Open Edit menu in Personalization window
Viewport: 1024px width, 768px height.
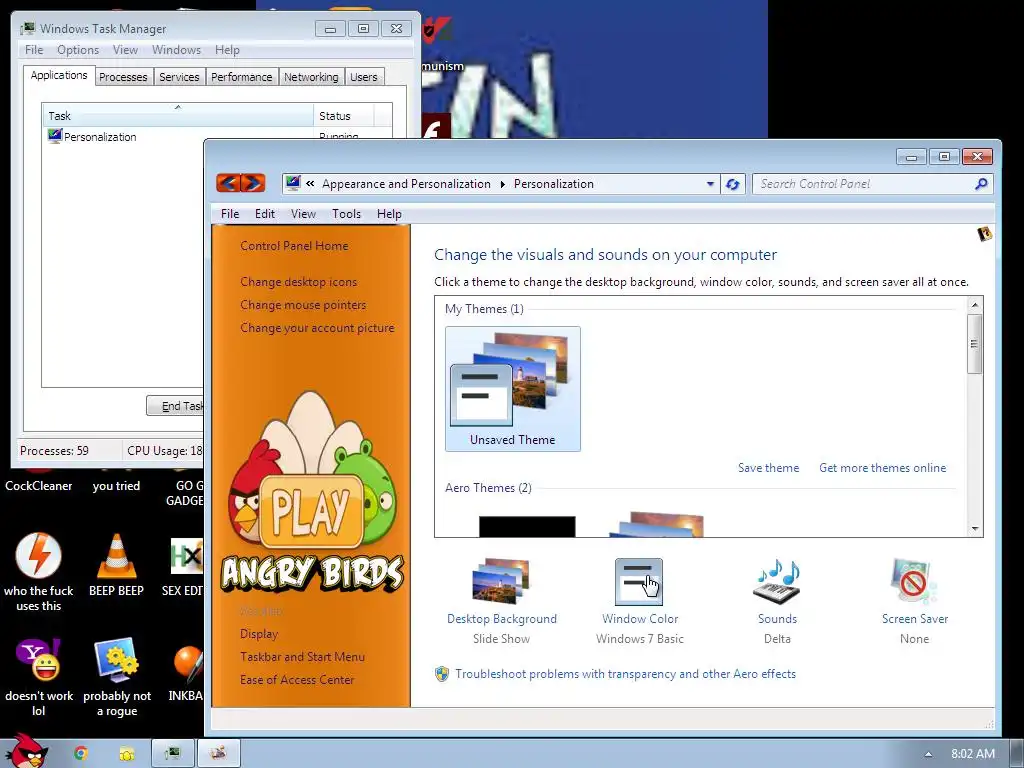tap(264, 214)
